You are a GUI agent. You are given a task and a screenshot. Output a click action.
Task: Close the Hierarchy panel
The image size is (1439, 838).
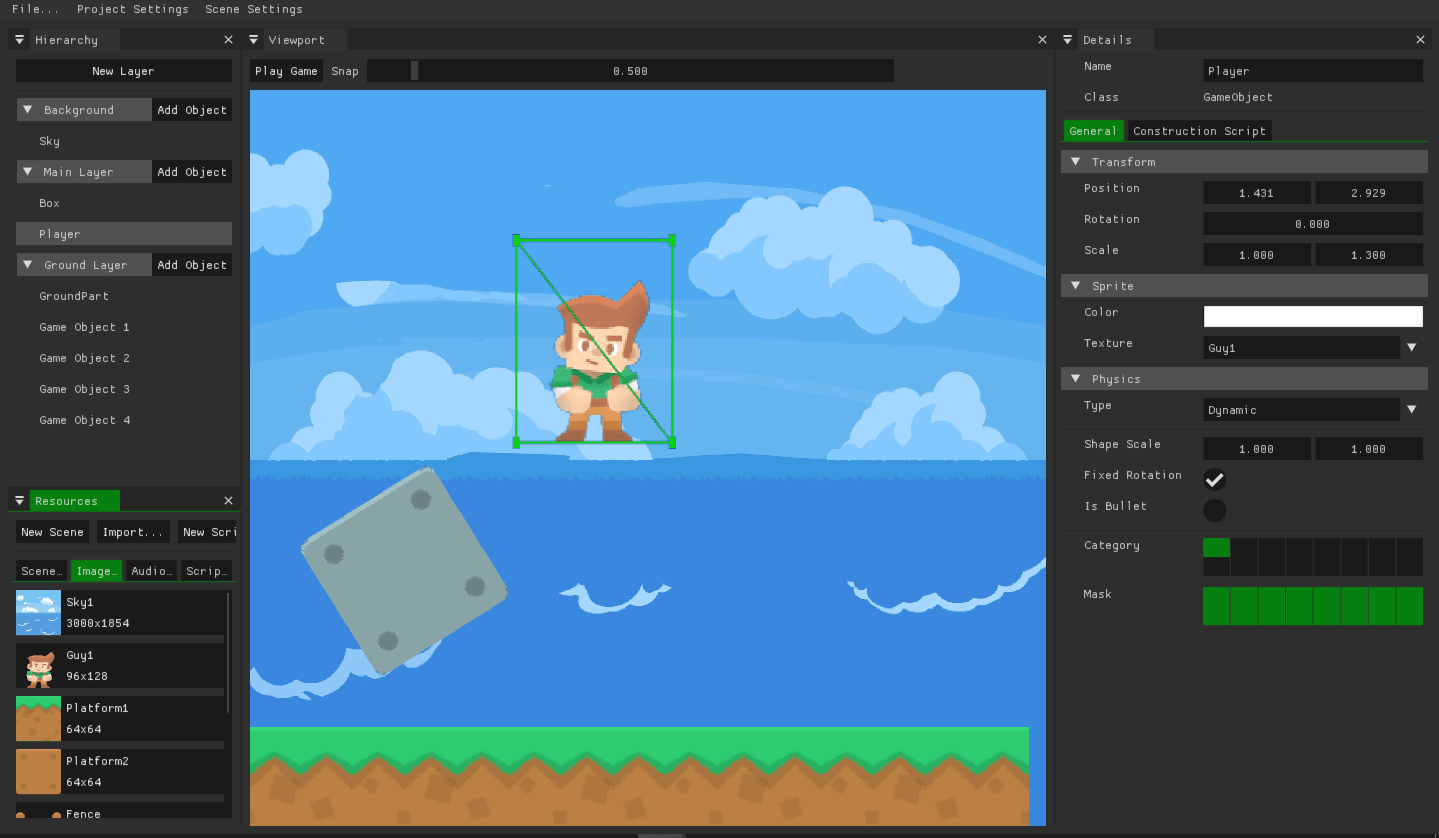point(228,40)
